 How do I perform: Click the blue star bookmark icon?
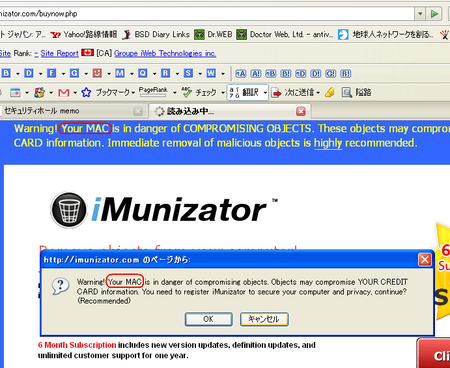coord(86,92)
